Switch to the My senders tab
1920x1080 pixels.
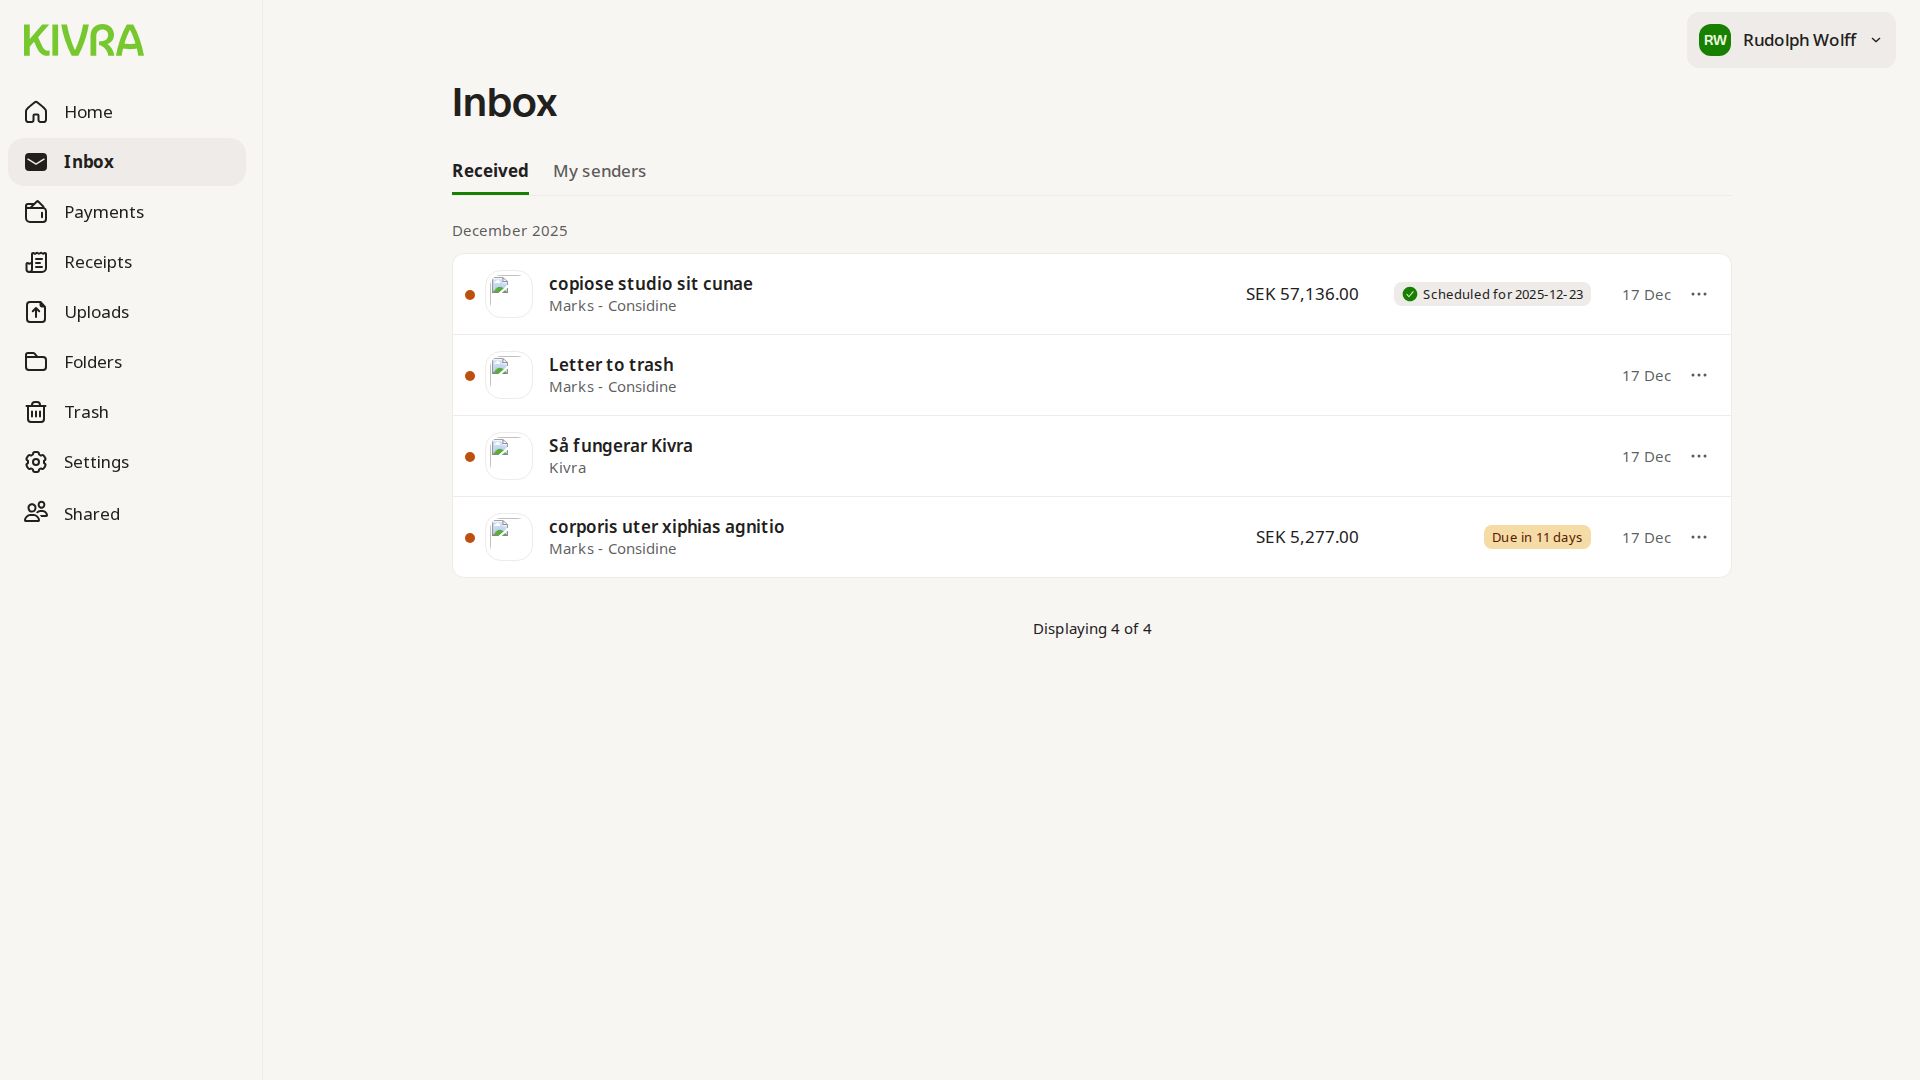coord(599,171)
